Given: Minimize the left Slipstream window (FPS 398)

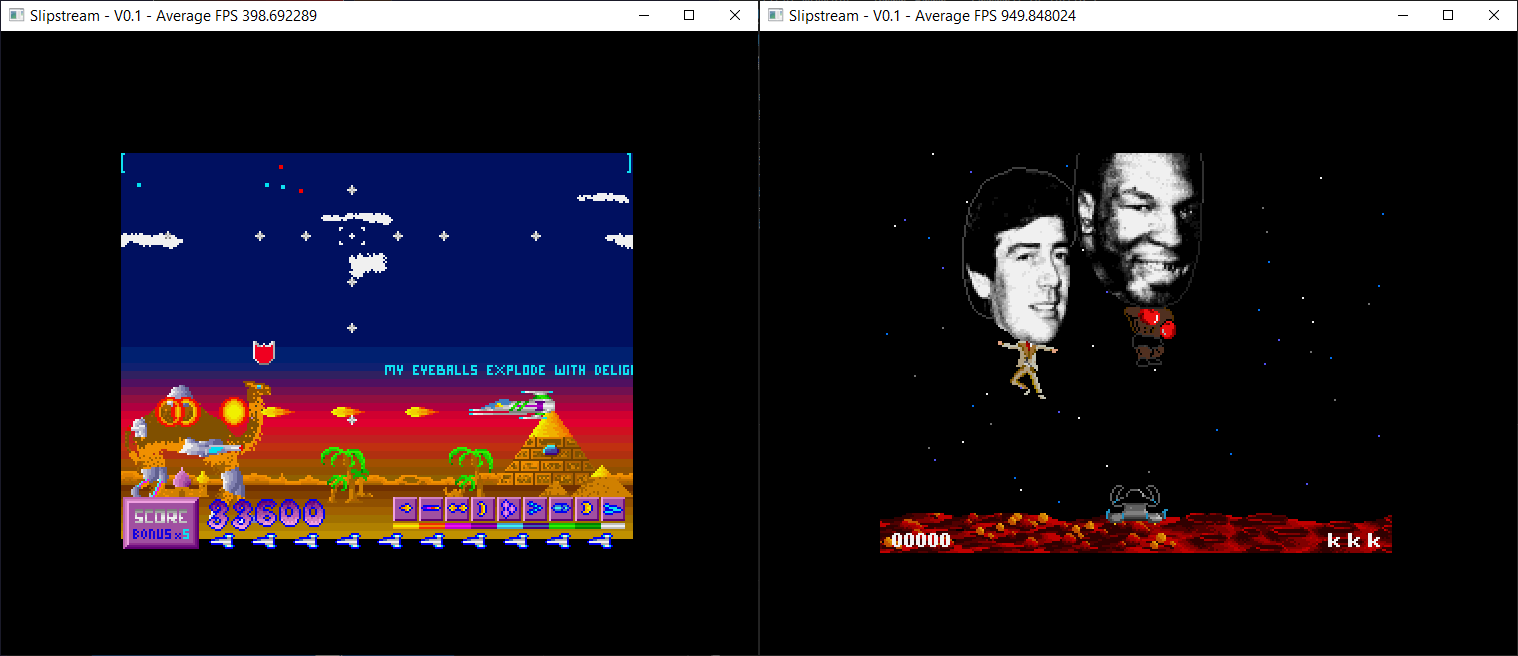Looking at the screenshot, I should click(643, 15).
